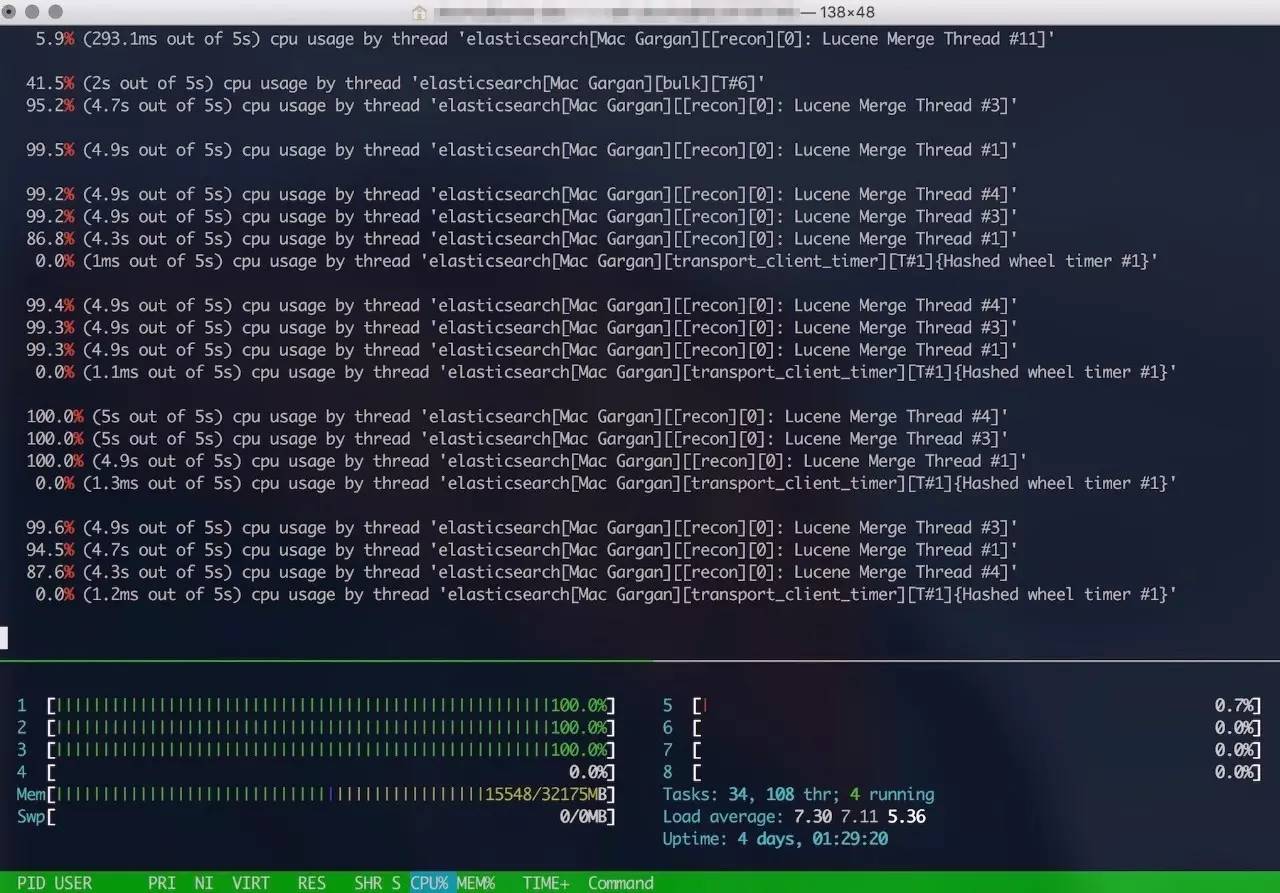Click the TIME+ column header
The width and height of the screenshot is (1280, 893).
[546, 883]
